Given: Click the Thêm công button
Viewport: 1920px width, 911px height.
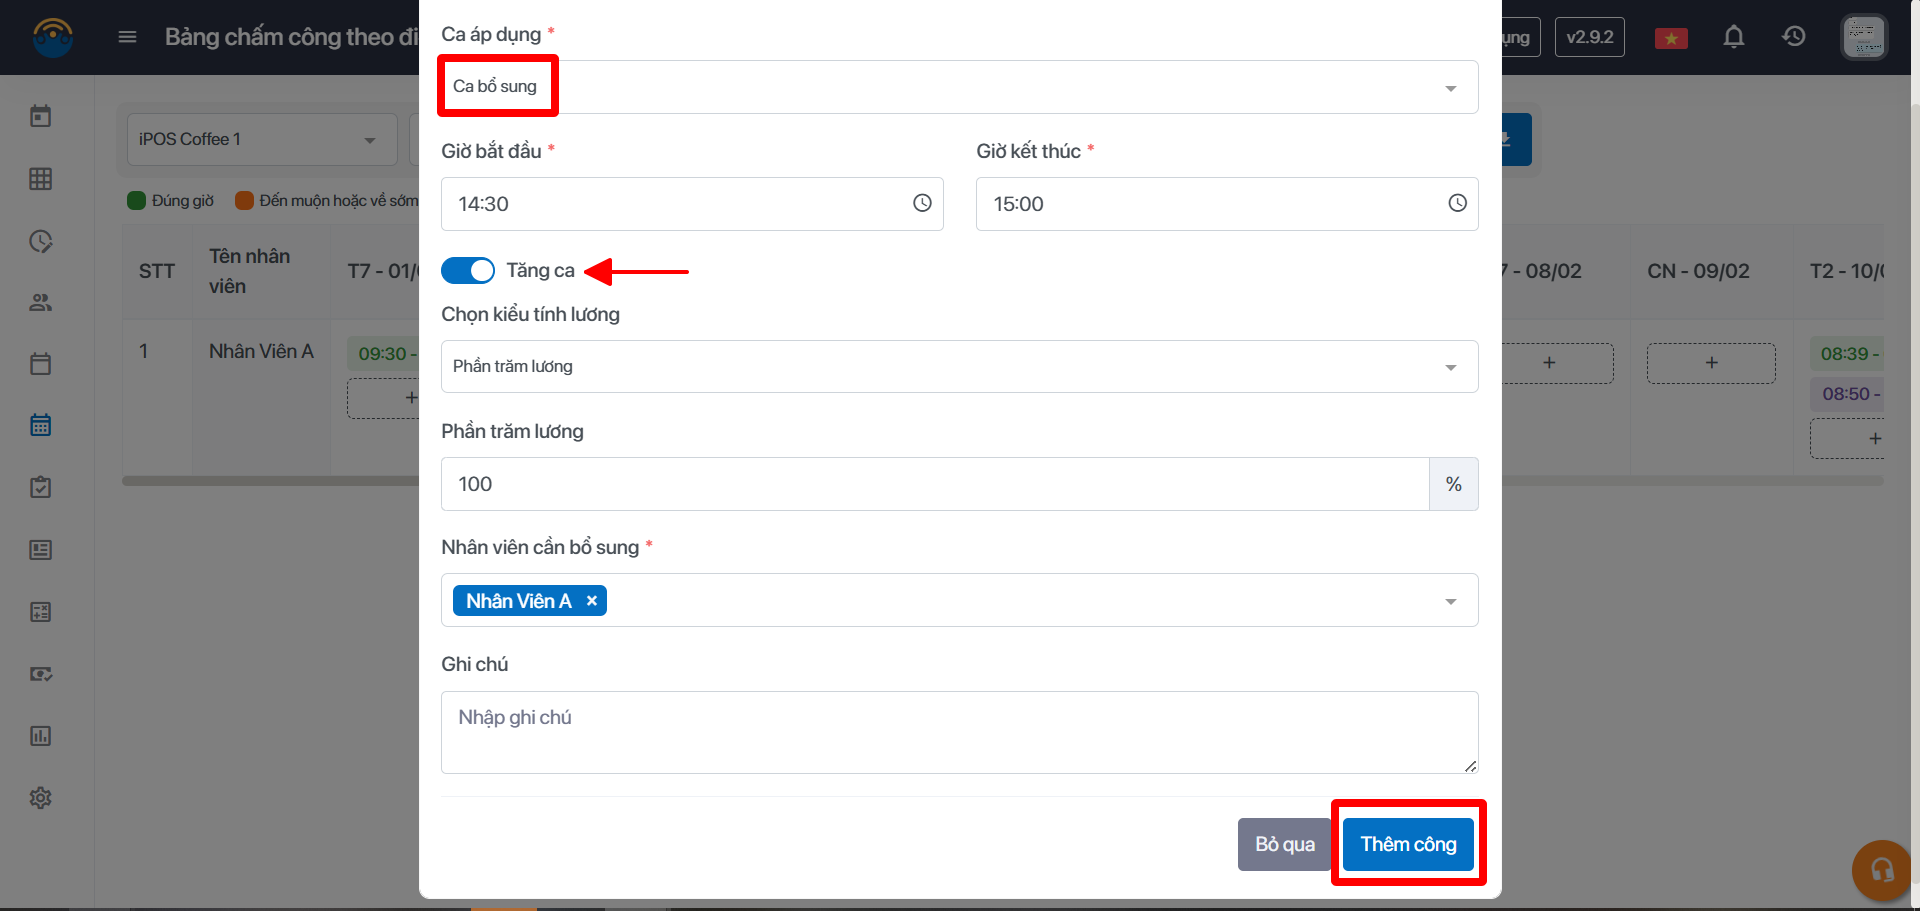Looking at the screenshot, I should [1407, 844].
